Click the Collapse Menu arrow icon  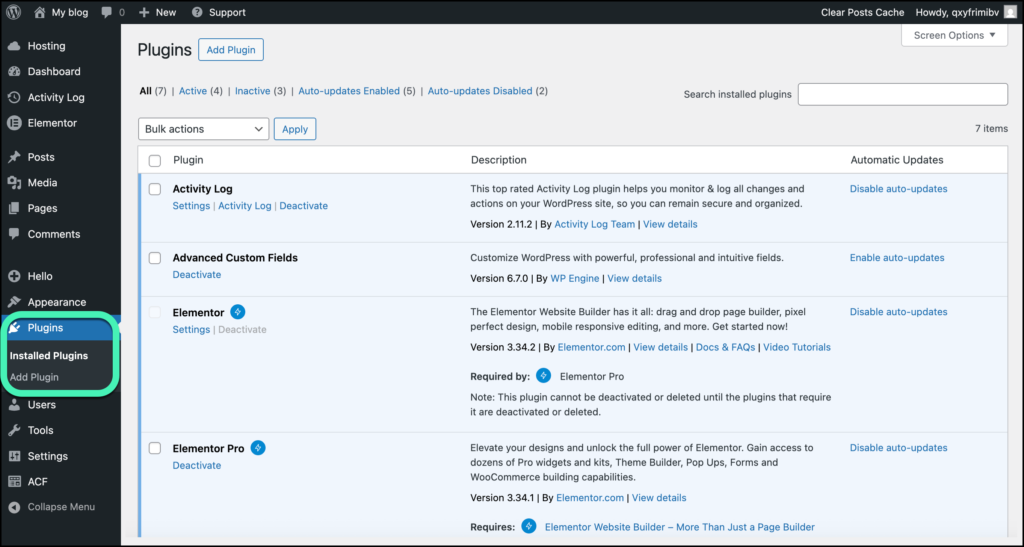coord(14,507)
